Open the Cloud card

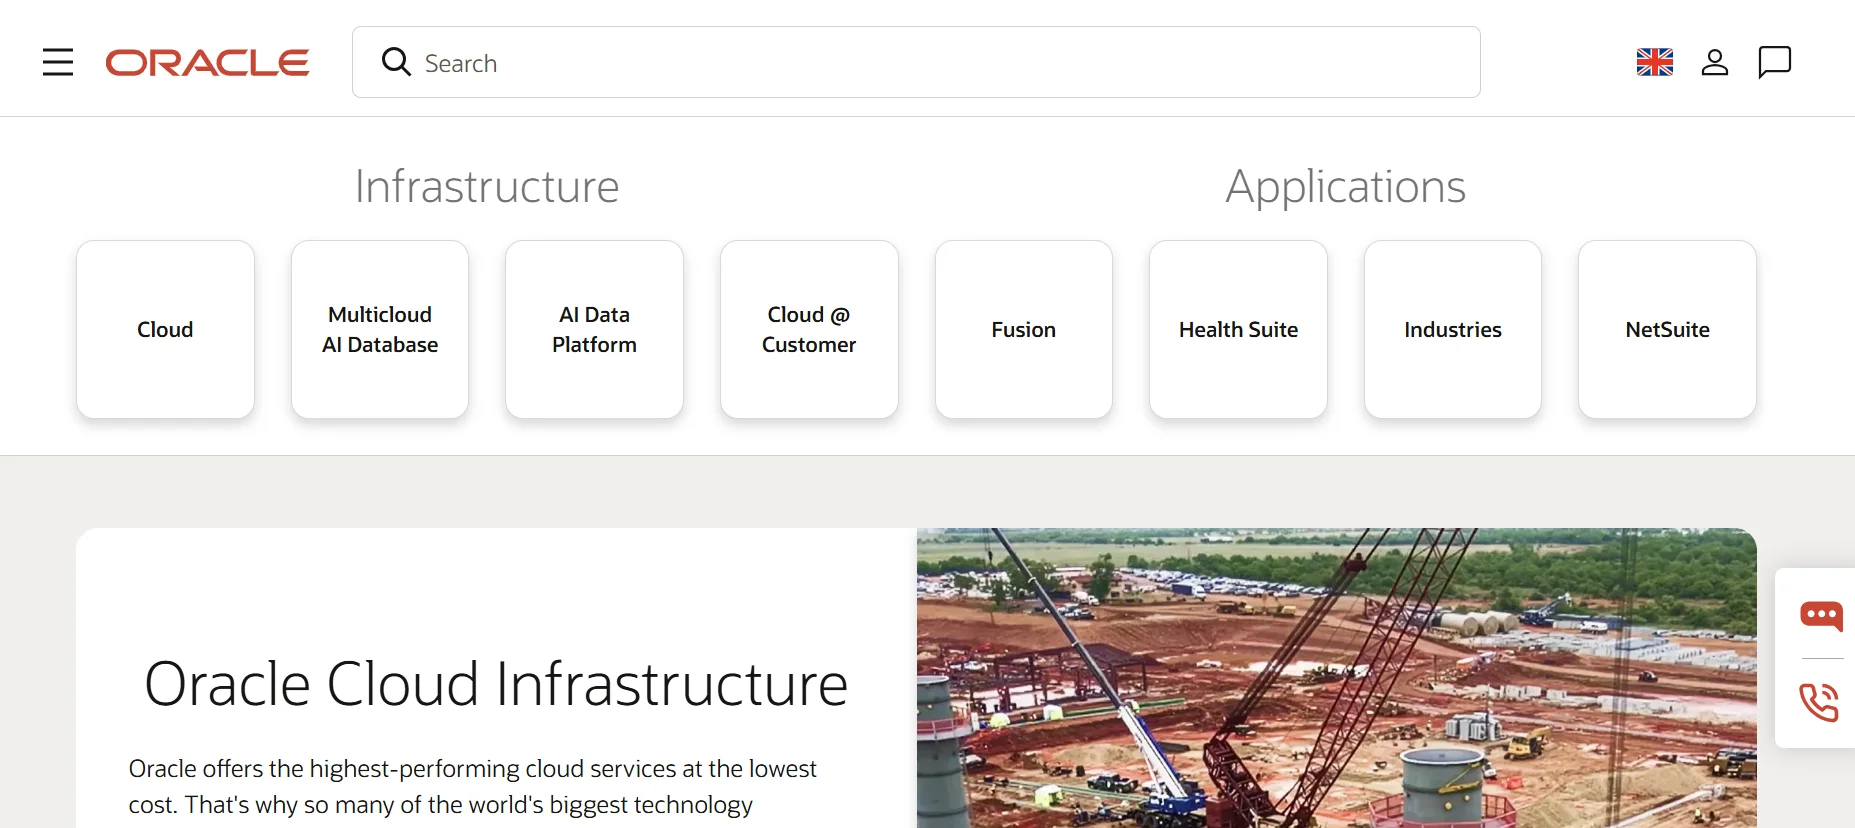[x=165, y=329]
